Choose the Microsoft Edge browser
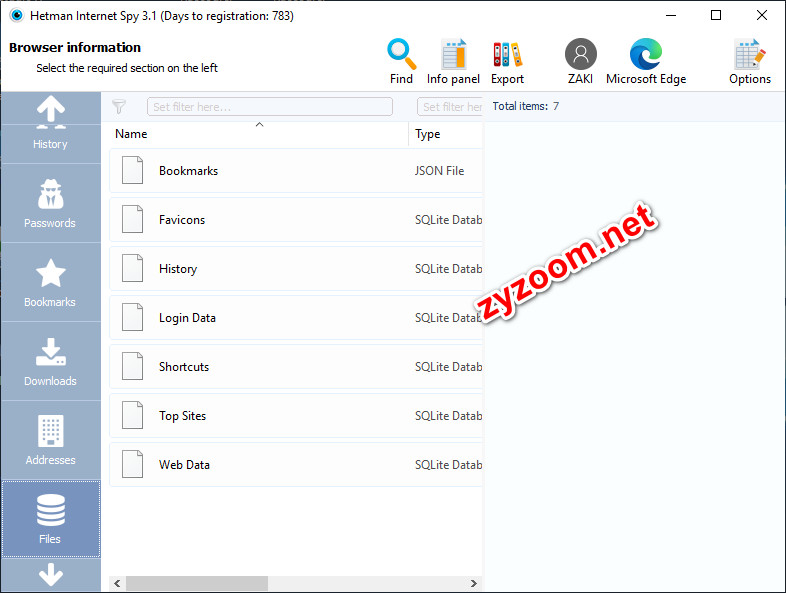 [646, 61]
